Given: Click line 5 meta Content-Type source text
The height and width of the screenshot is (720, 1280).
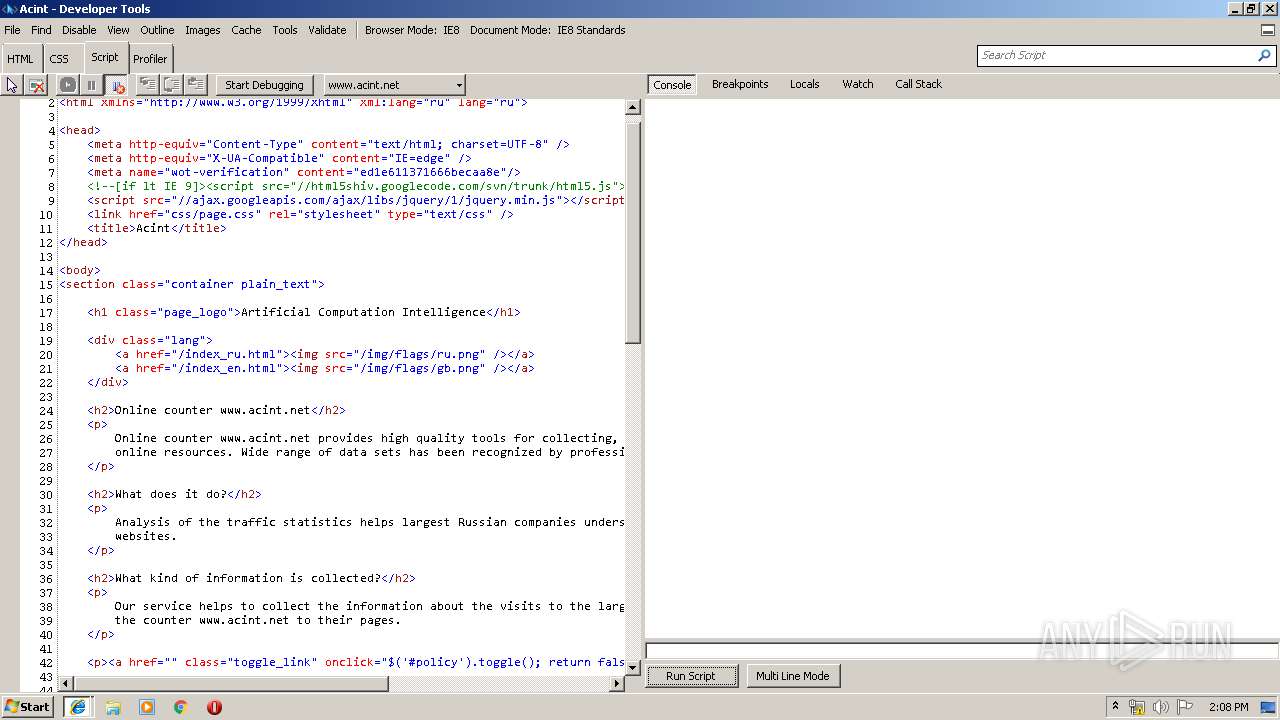Looking at the screenshot, I should (x=328, y=144).
